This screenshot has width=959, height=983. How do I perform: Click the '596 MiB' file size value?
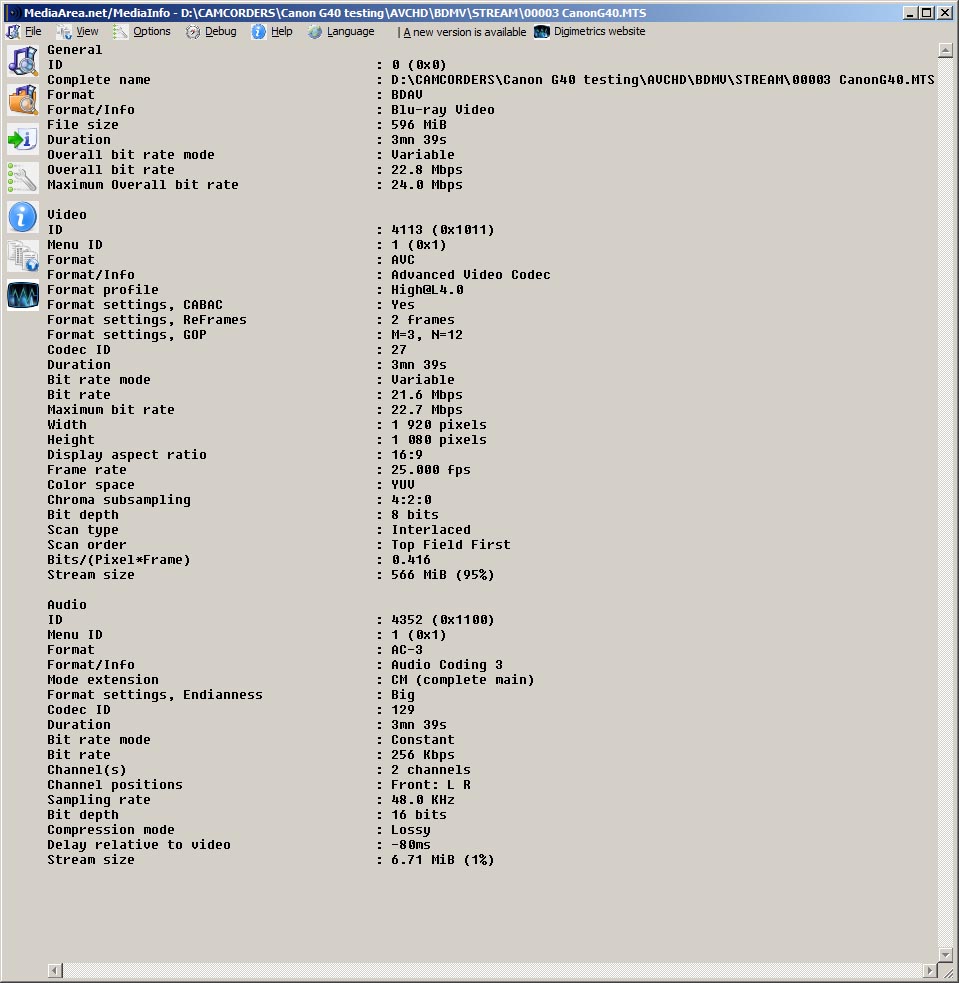(419, 125)
